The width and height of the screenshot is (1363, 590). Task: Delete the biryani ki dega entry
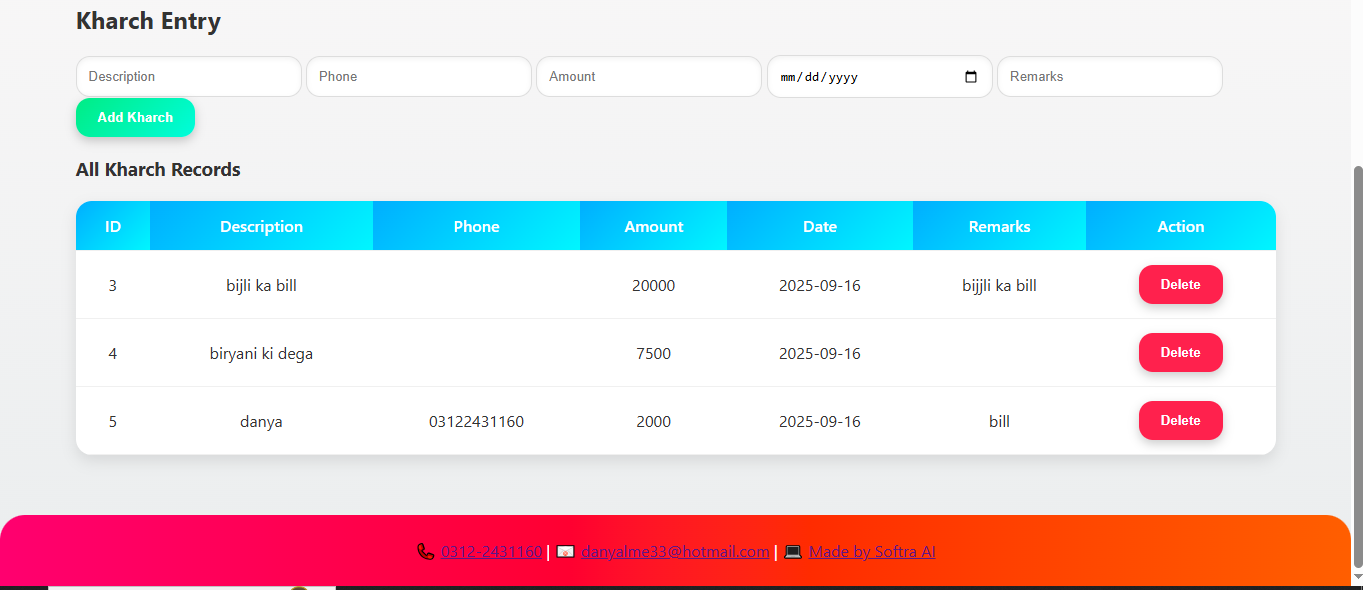click(1180, 352)
